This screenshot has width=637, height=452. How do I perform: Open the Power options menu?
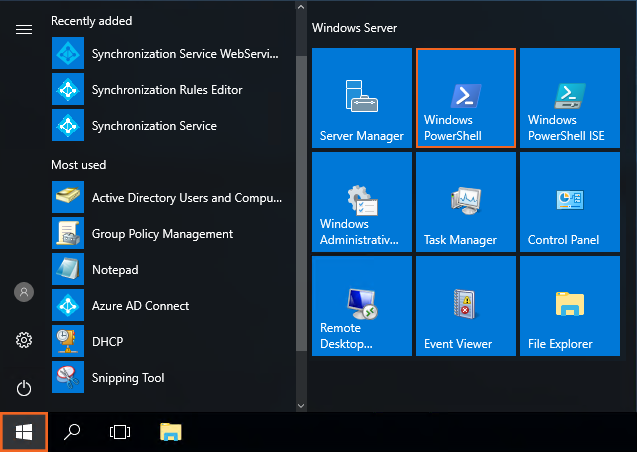tap(24, 388)
